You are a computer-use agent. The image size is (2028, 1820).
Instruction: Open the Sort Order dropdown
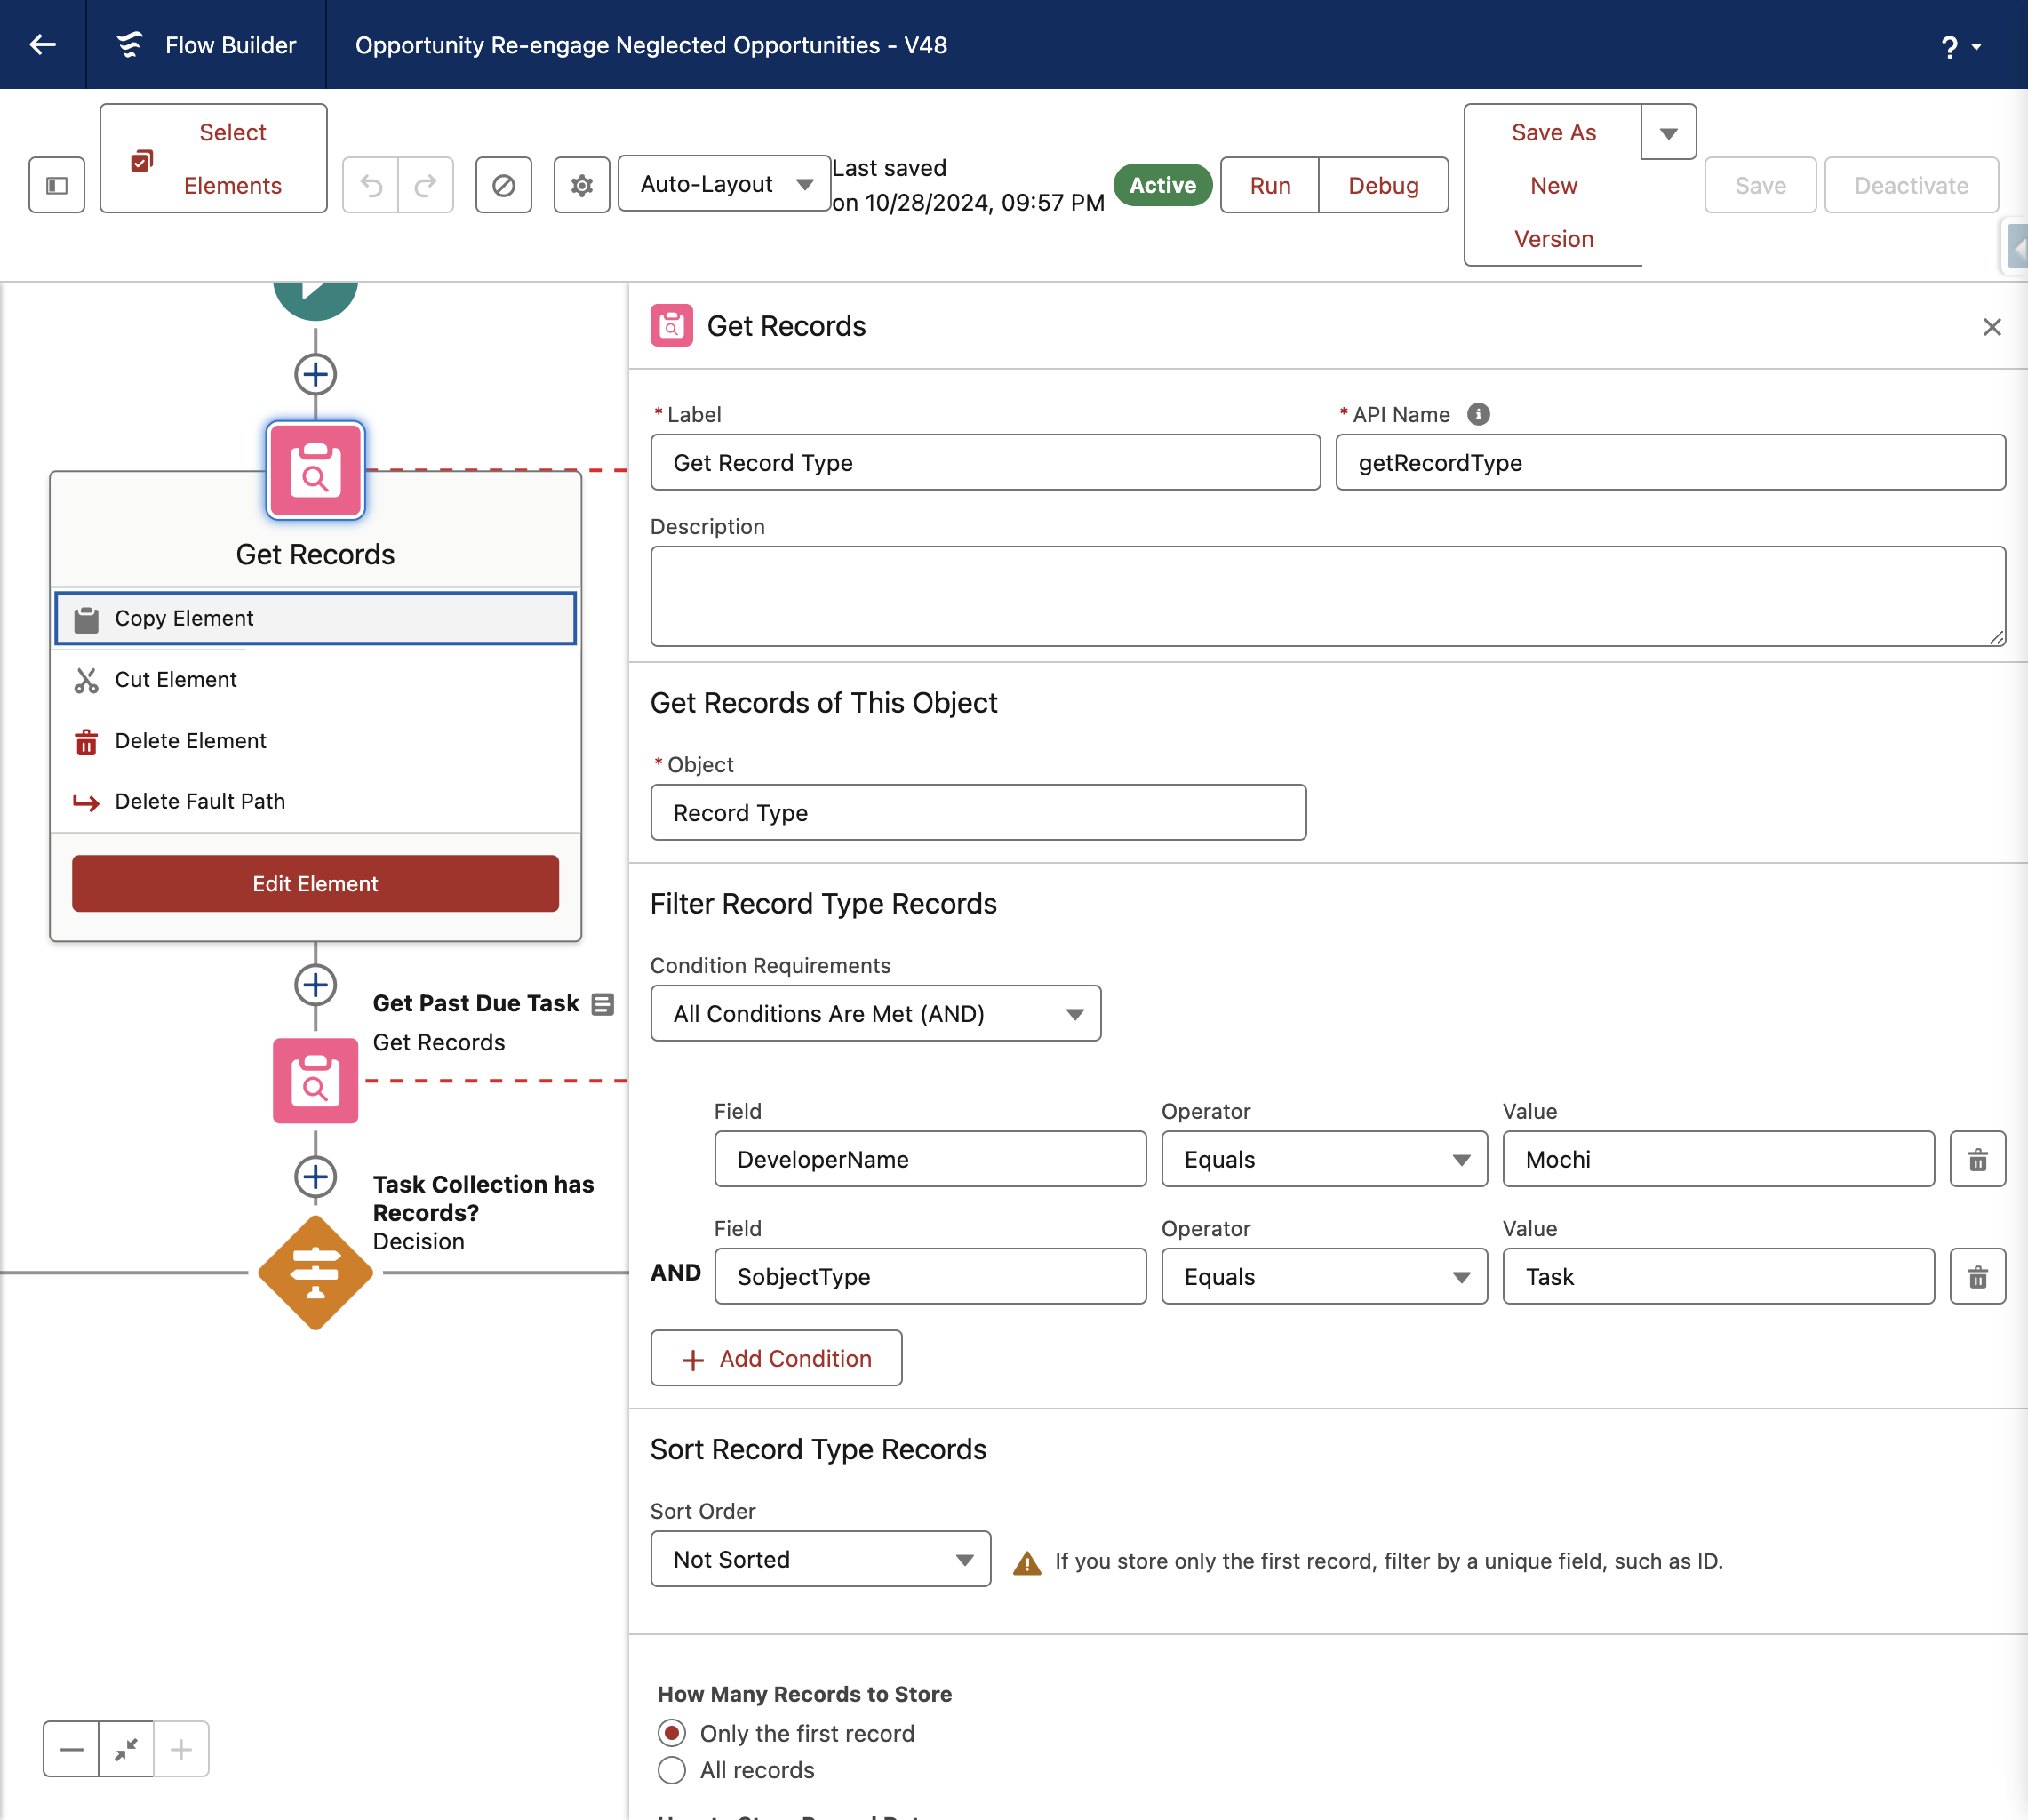[x=821, y=1559]
